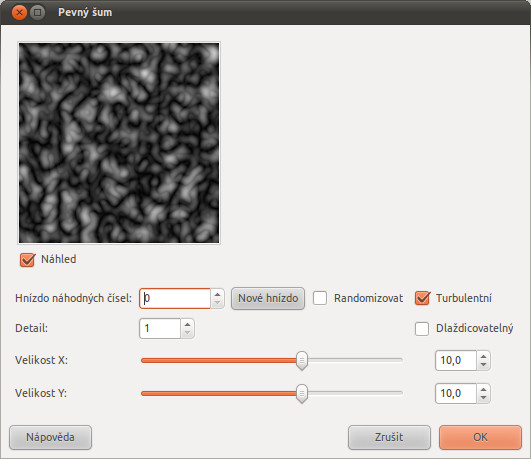Image resolution: width=531 pixels, height=459 pixels.
Task: Cancel dialog with Zrušit button
Action: point(389,437)
